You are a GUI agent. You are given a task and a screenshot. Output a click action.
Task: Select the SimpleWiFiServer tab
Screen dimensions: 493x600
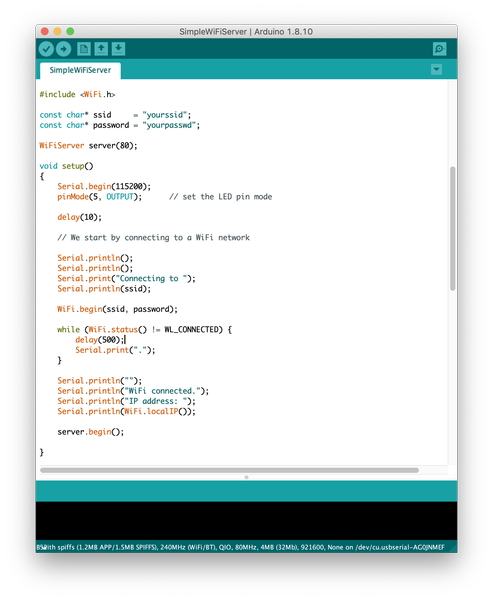[80, 70]
